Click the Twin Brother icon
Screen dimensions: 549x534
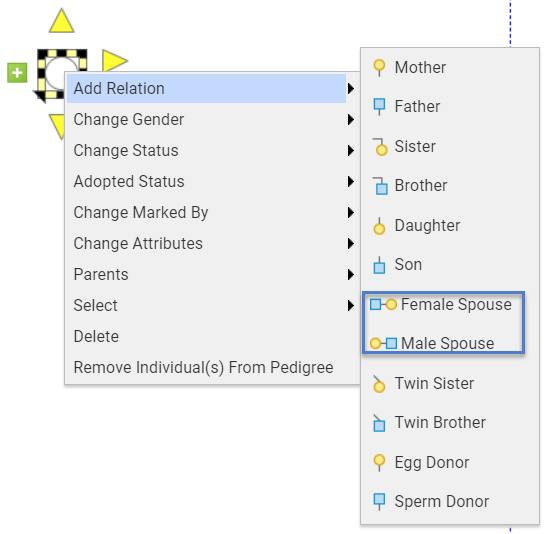379,423
